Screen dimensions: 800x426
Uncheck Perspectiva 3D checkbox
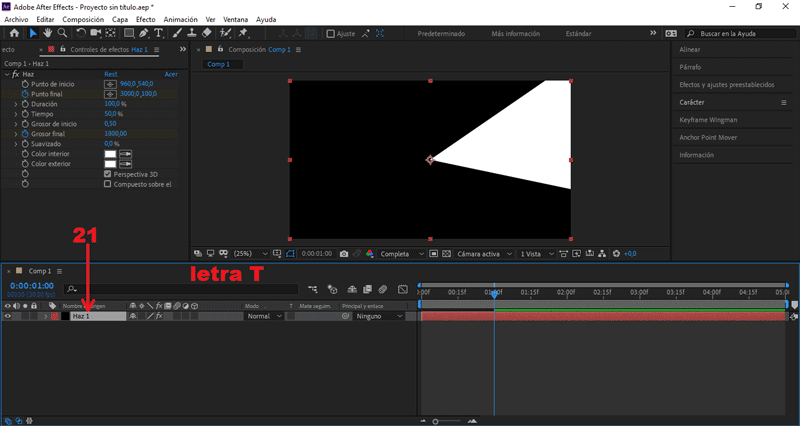tap(108, 174)
